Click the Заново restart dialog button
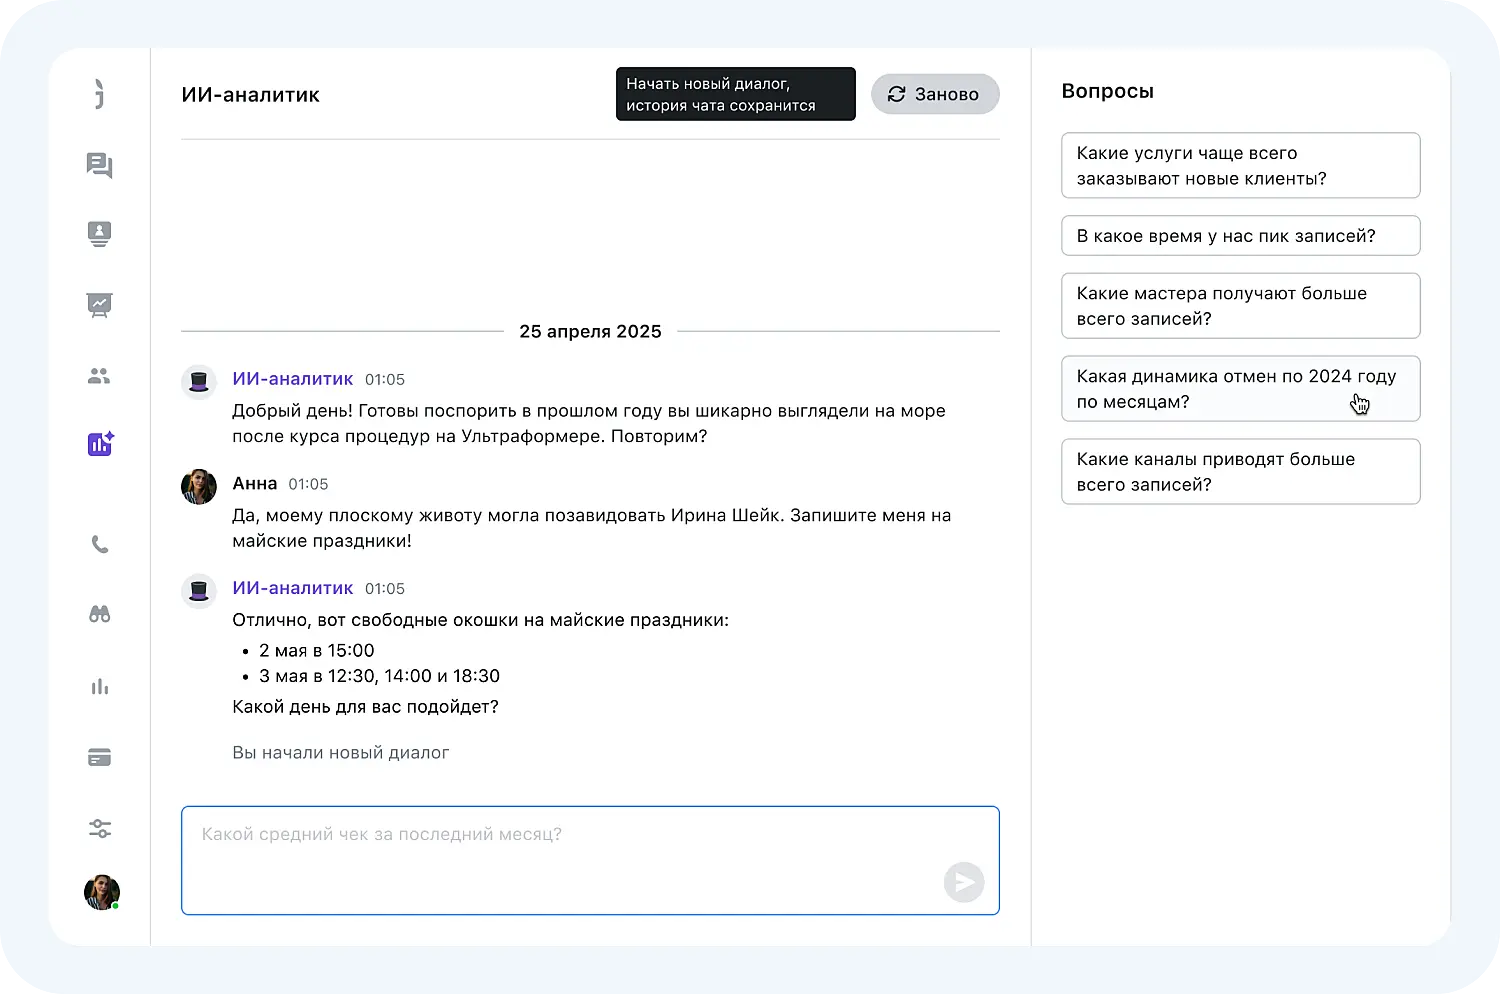 pos(935,94)
